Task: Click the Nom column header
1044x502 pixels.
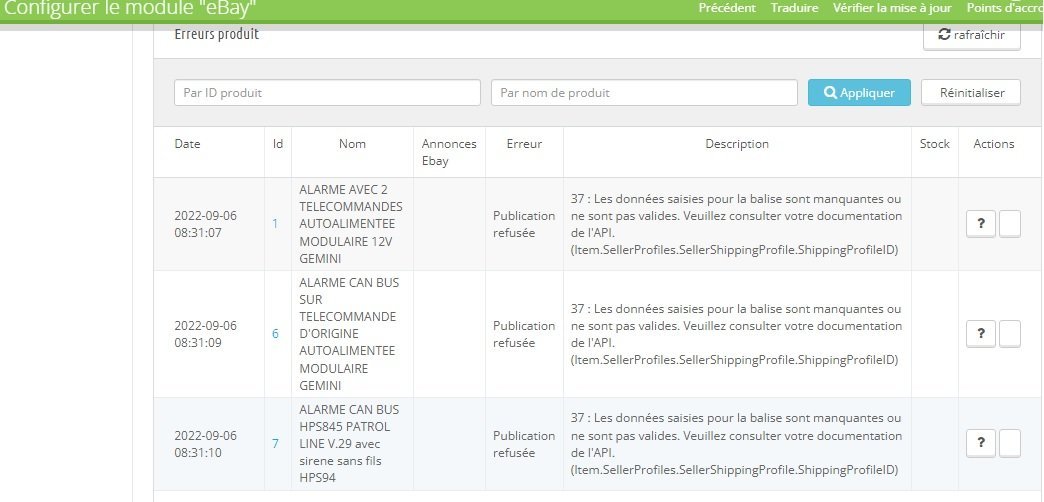Action: coord(352,144)
